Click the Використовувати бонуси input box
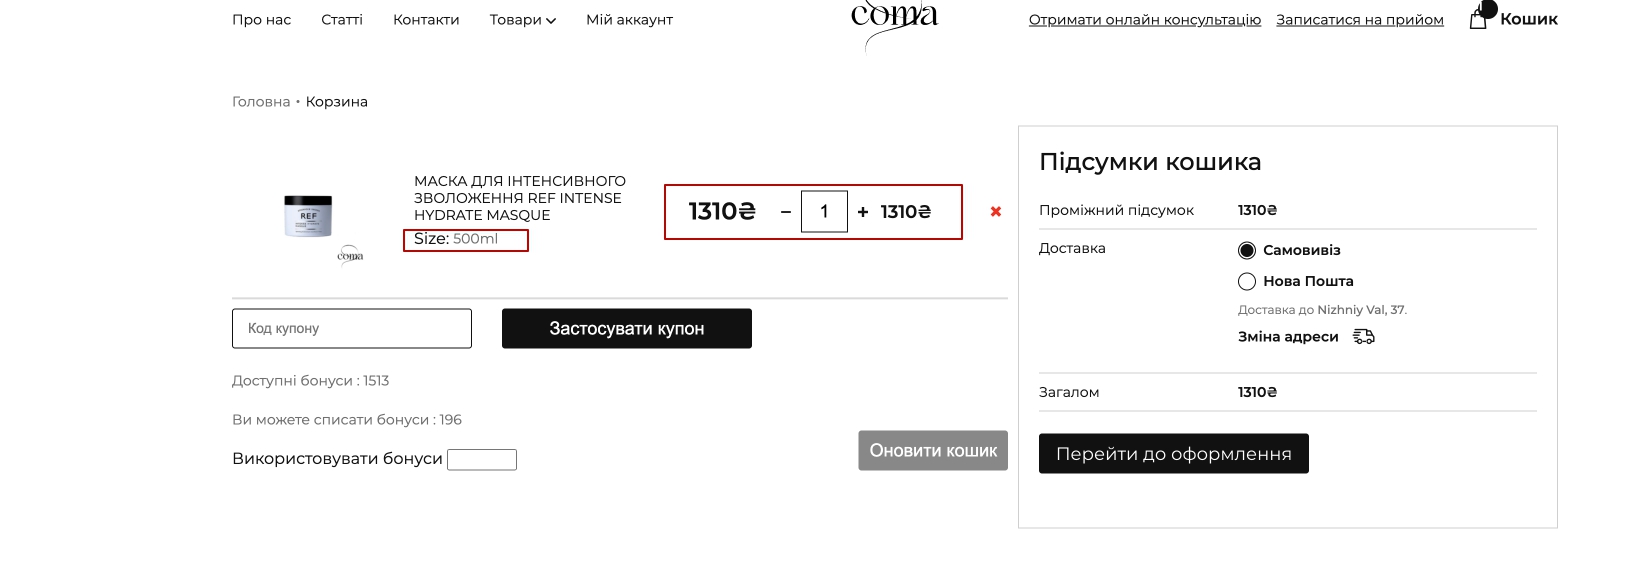The height and width of the screenshot is (573, 1651). (482, 460)
